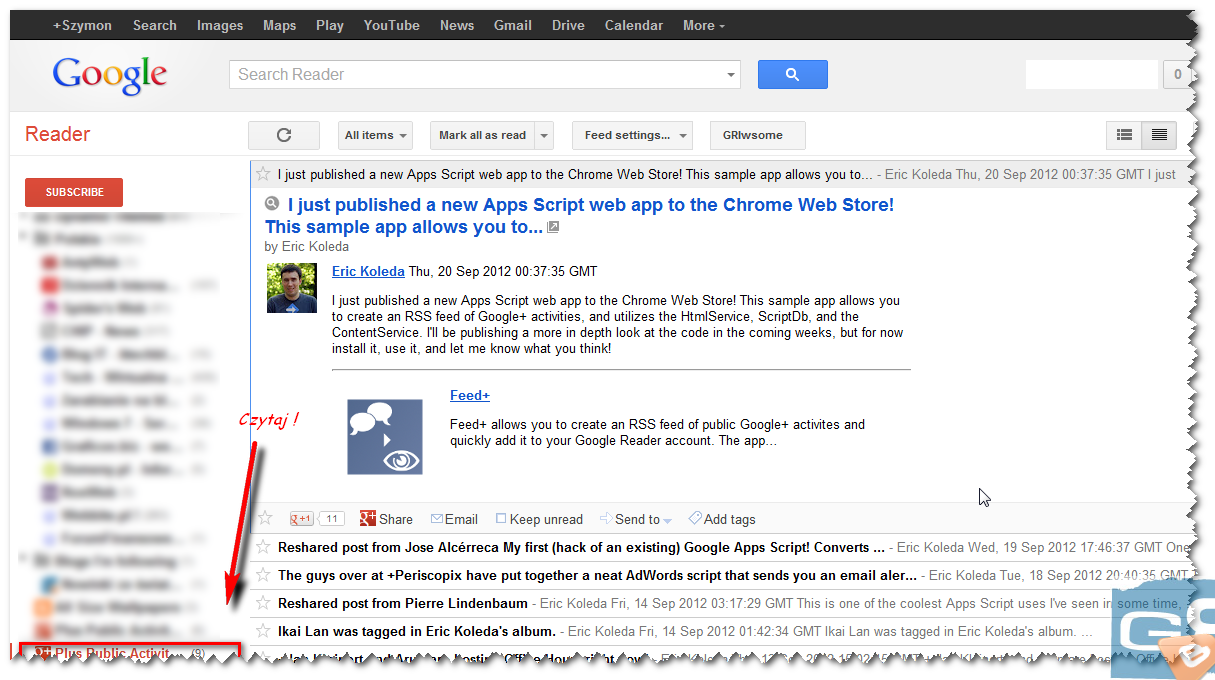This screenshot has width=1215, height=680.
Task: Open the Jose Alcérreca reshared post row
Action: coord(722,547)
